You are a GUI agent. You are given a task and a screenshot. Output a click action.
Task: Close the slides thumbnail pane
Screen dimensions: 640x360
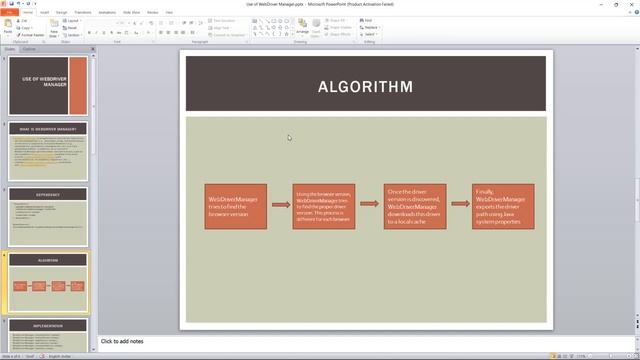pos(93,49)
